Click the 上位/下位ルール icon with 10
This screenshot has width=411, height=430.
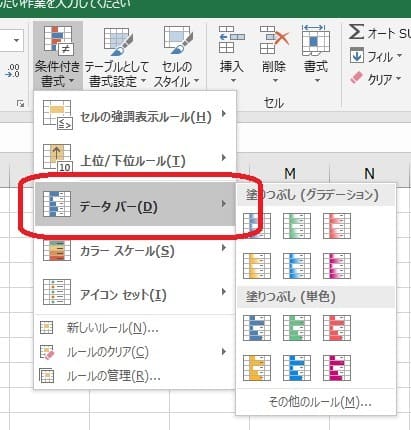[x=58, y=158]
